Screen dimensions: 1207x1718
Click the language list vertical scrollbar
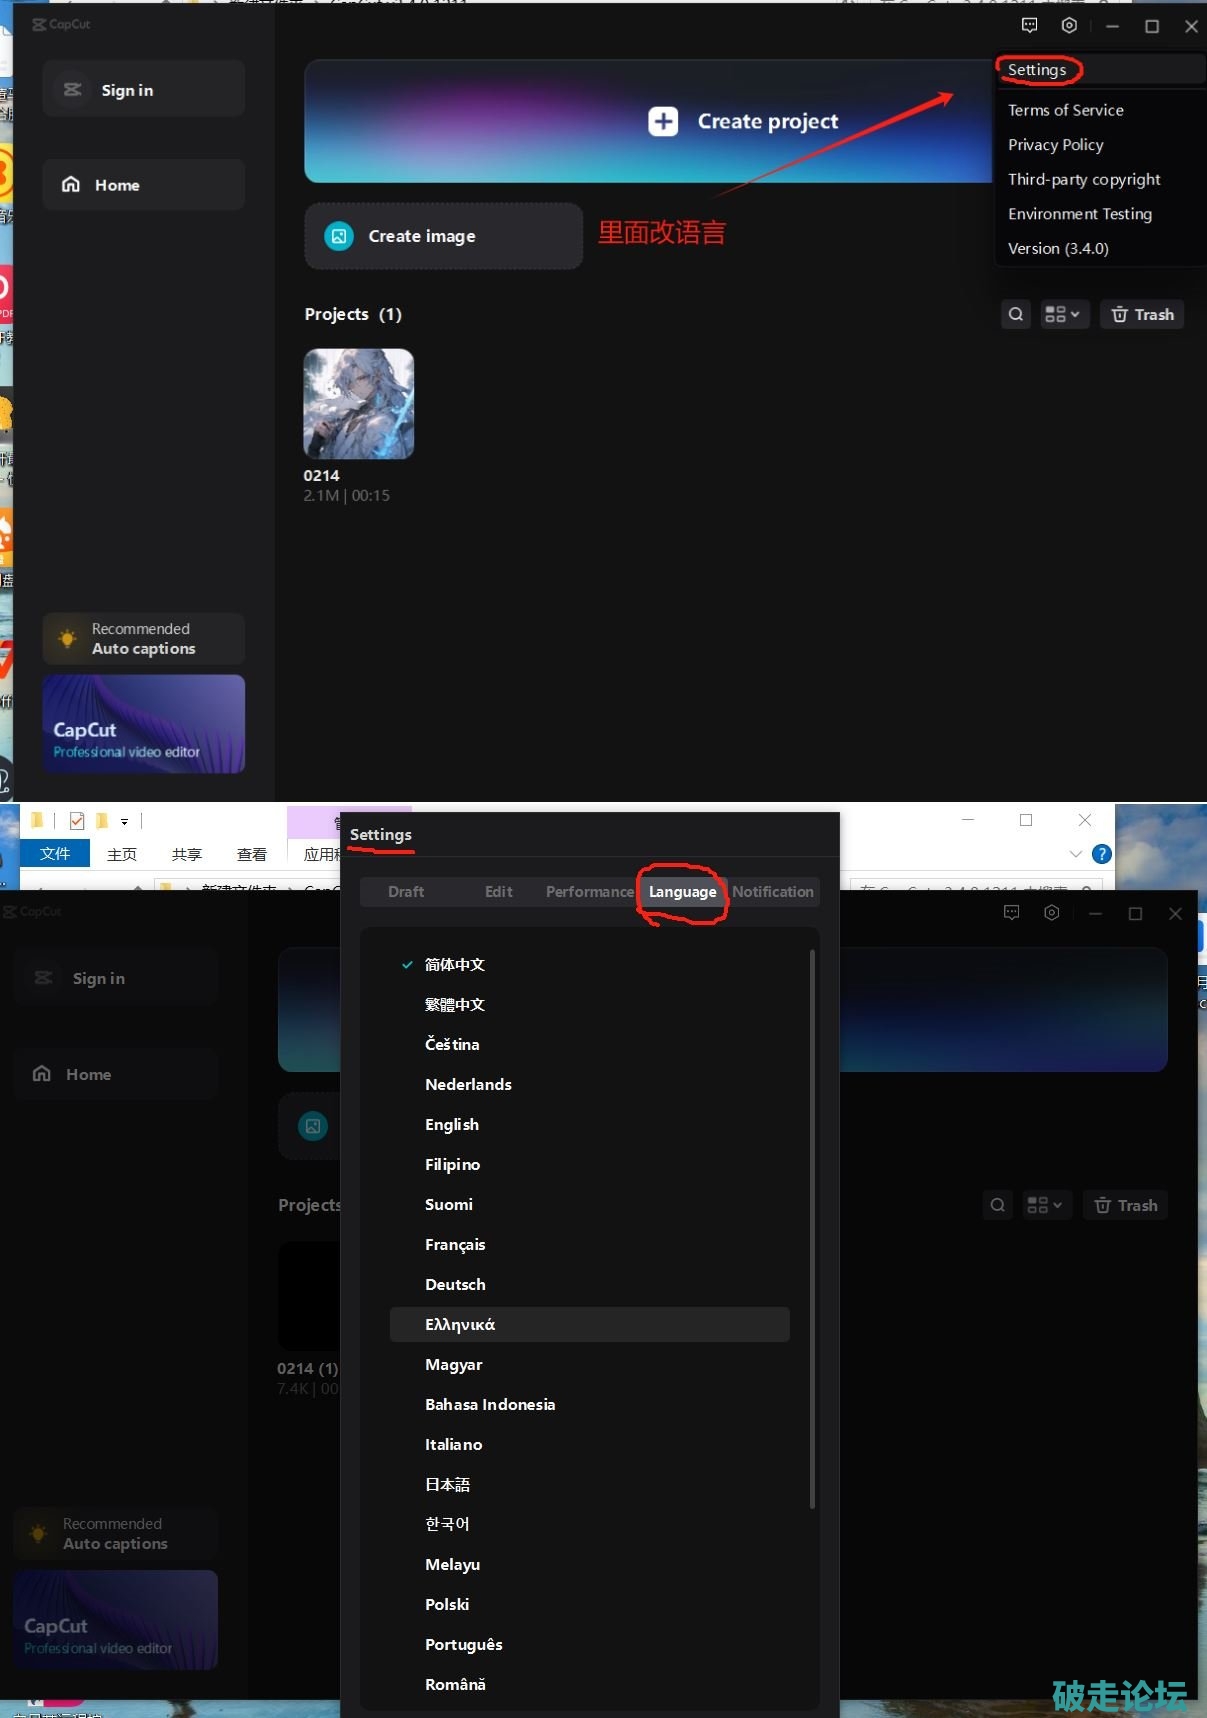coord(812,1230)
